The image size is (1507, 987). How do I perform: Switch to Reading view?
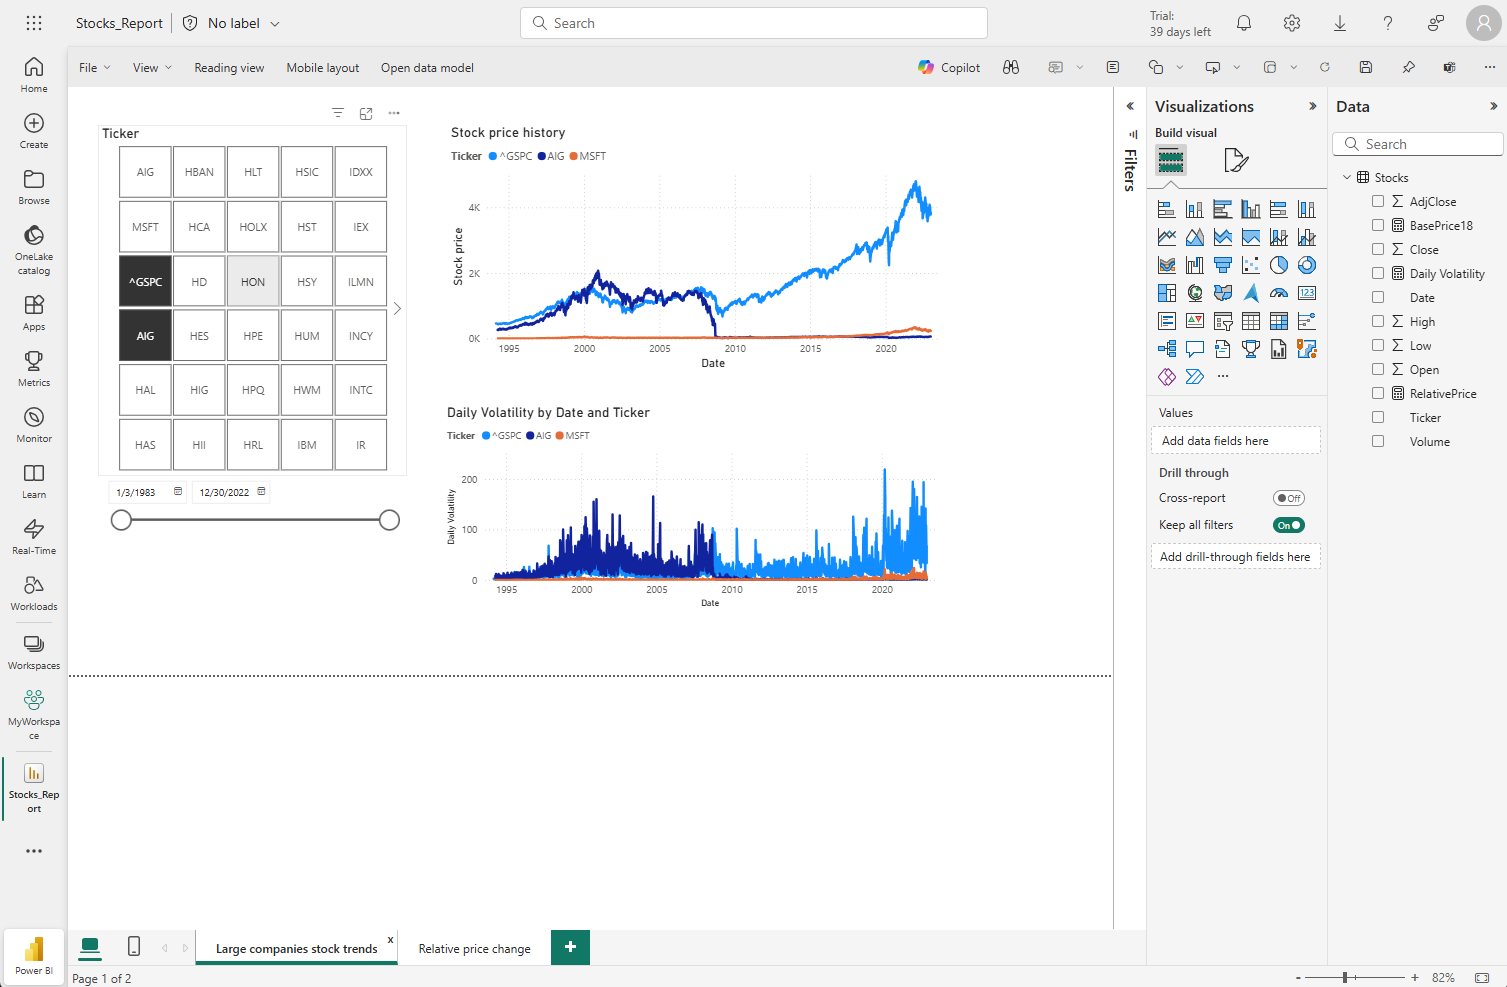(229, 68)
